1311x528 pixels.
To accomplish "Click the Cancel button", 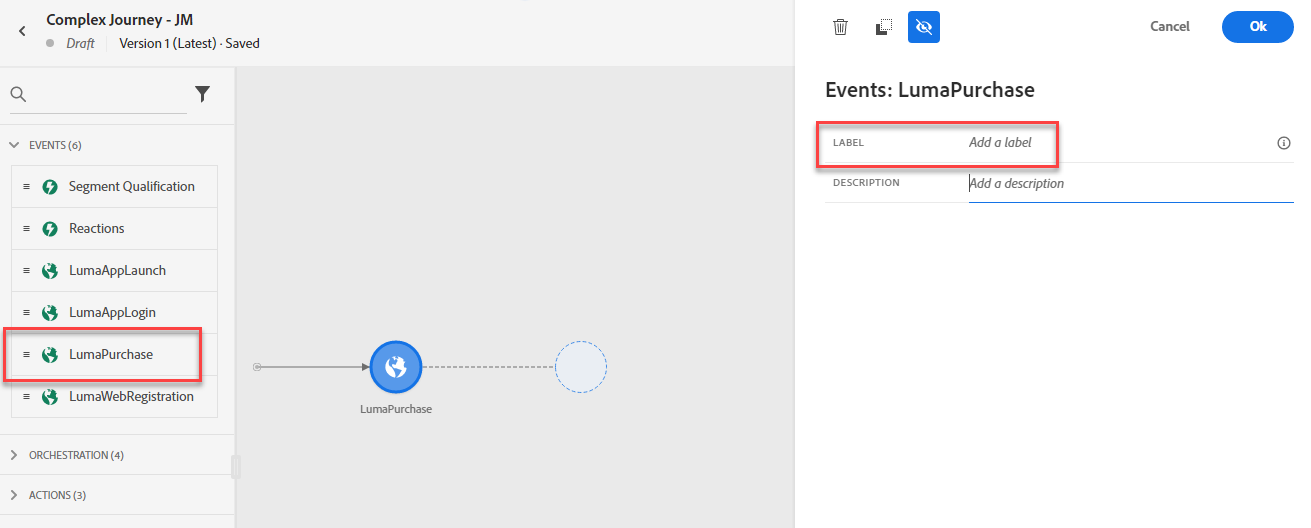I will click(1170, 27).
